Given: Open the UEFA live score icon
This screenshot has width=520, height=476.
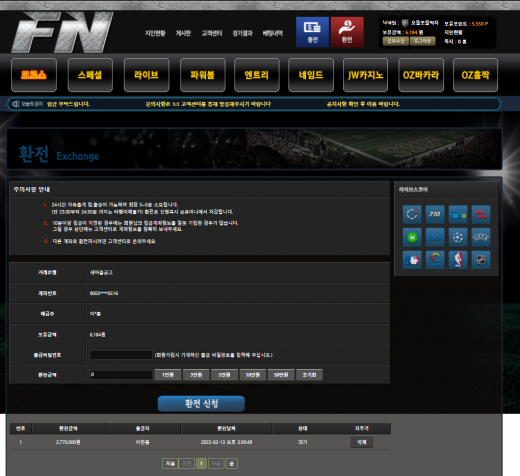Looking at the screenshot, I should click(x=481, y=237).
